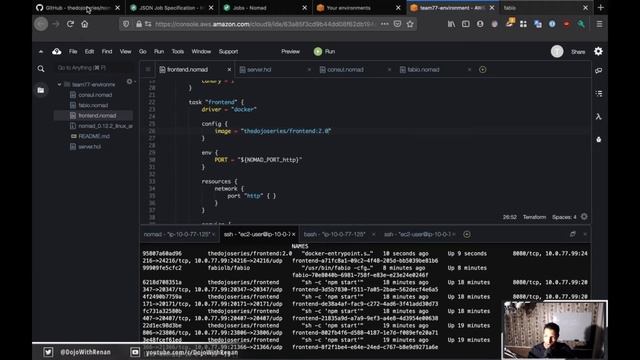Open editor status bar gear settings
This screenshot has height=360, width=640.
tap(584, 217)
